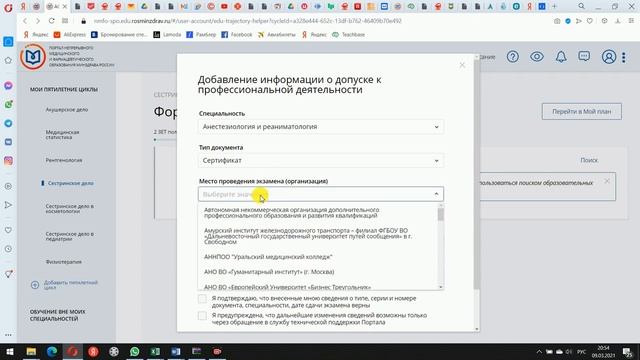640x360 pixels.
Task: Open Messenger in browser sidebar
Action: pos(8,86)
